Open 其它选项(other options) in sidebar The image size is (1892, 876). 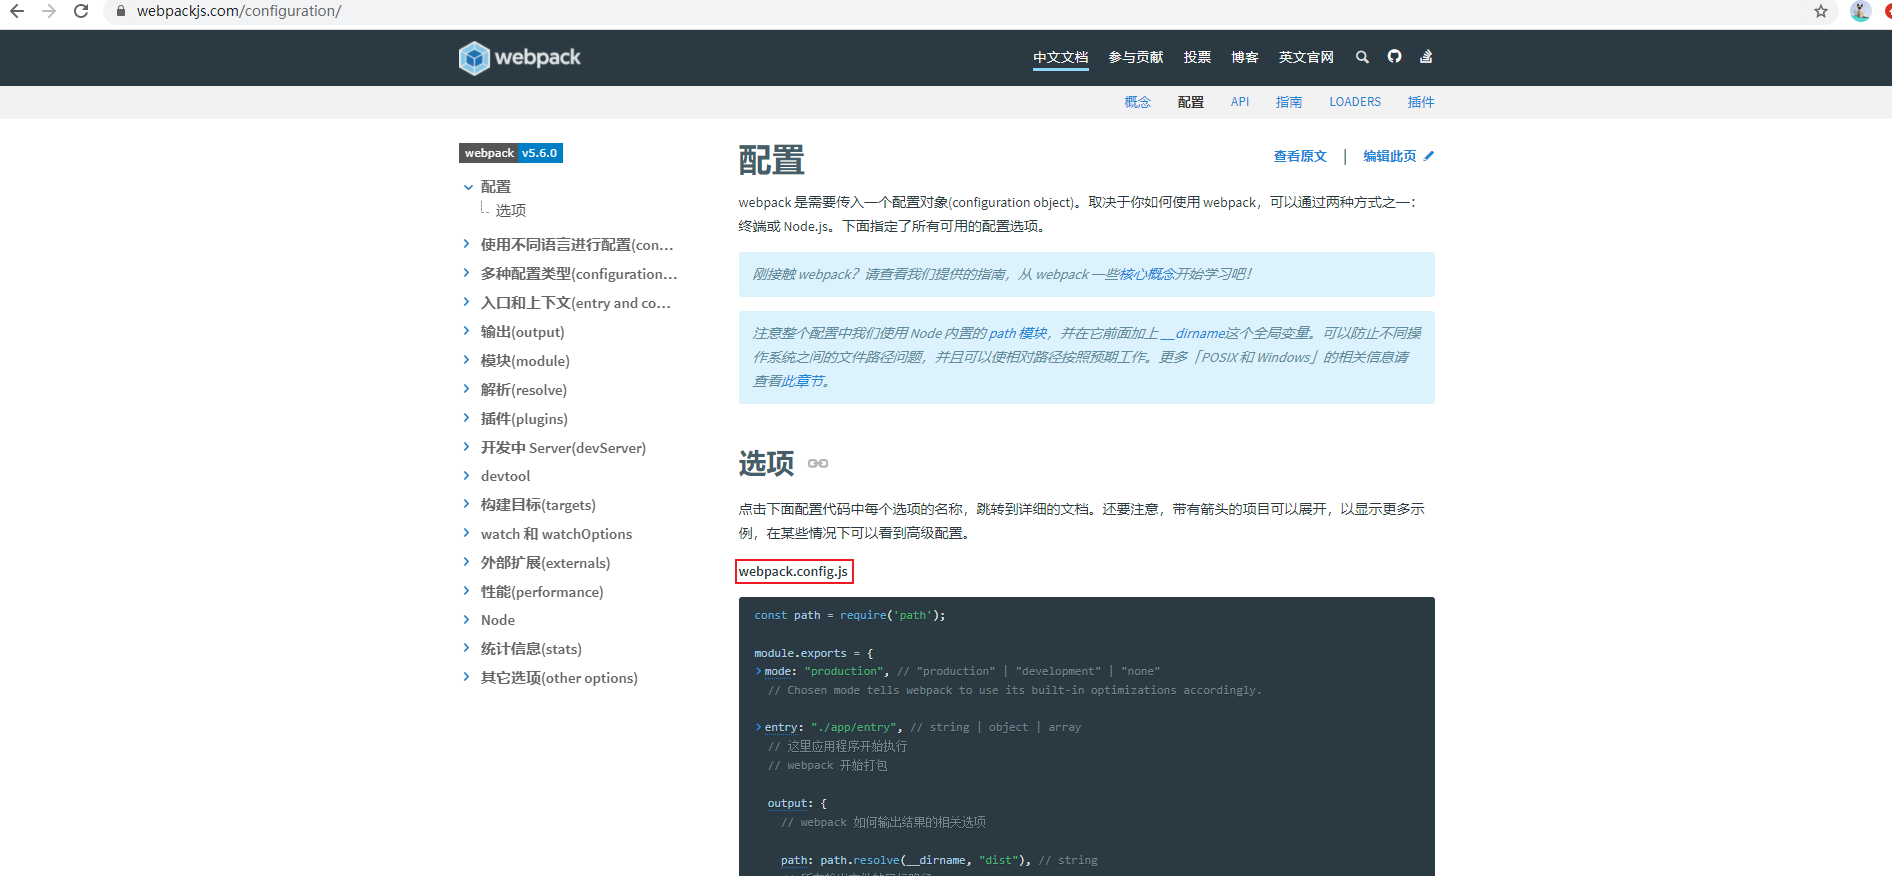pos(559,678)
